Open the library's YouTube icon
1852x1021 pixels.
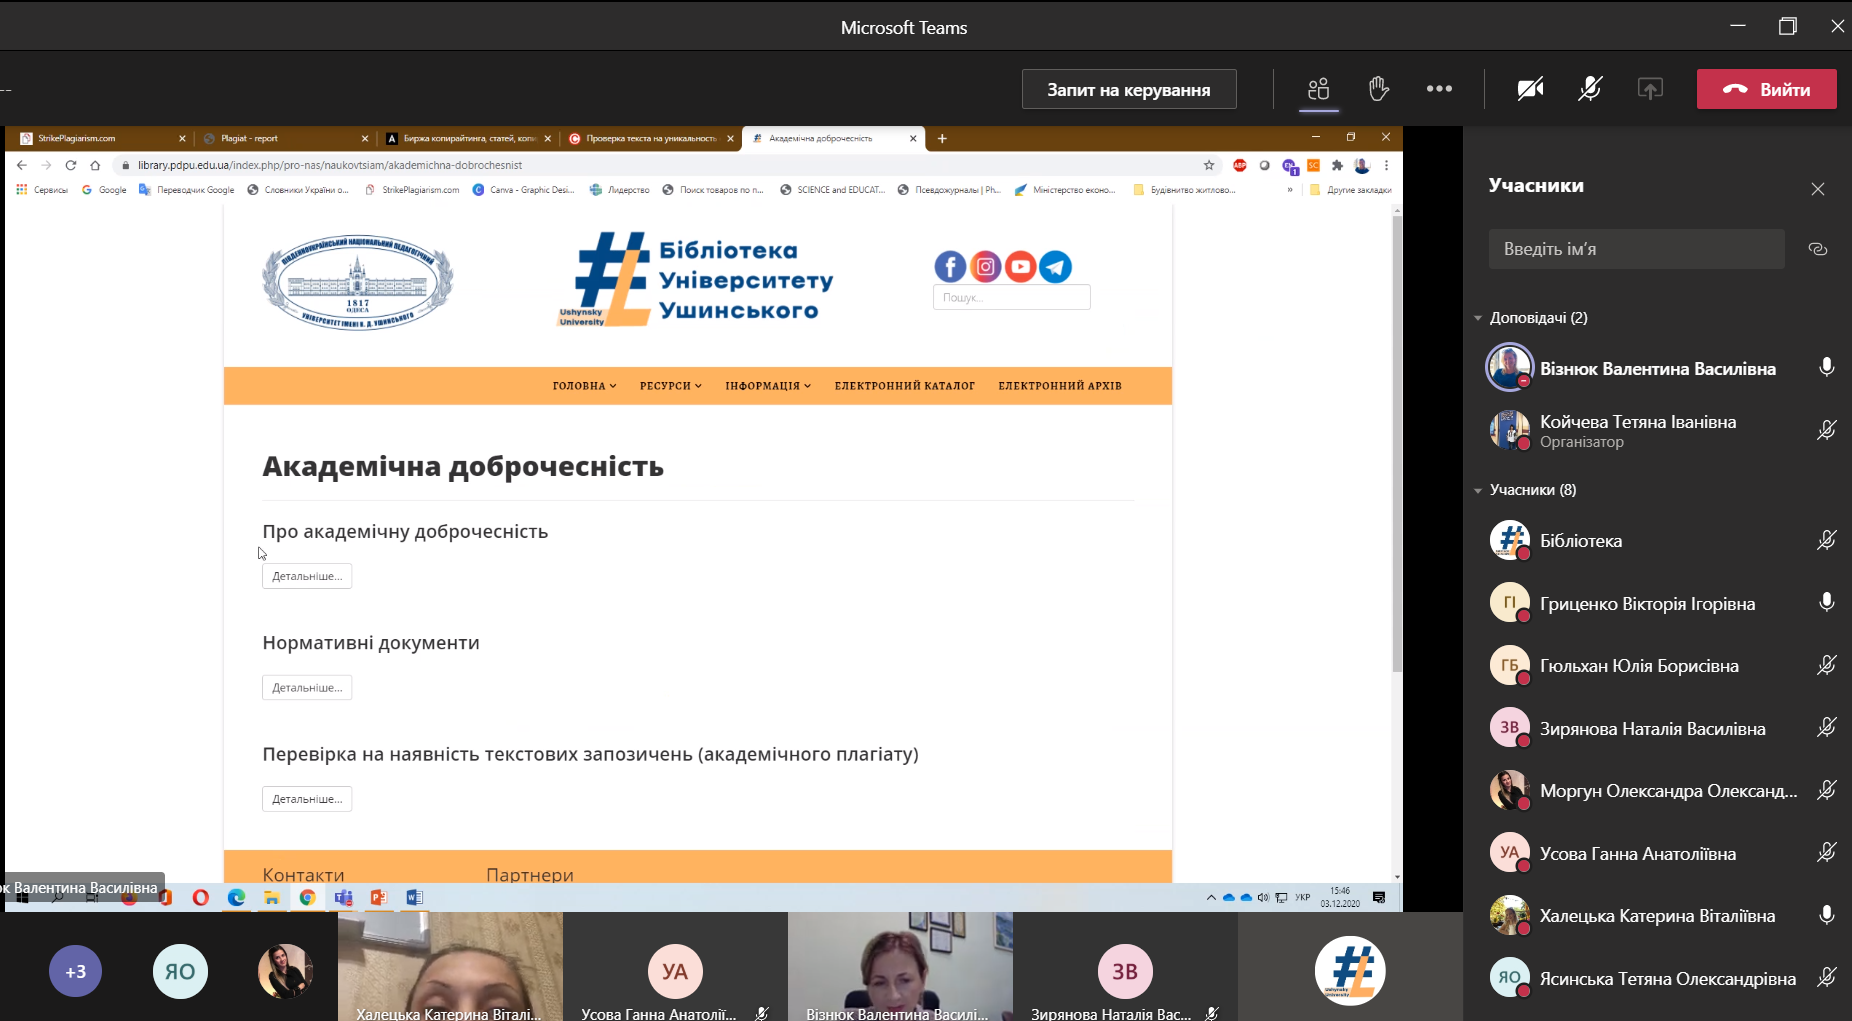pos(1020,267)
